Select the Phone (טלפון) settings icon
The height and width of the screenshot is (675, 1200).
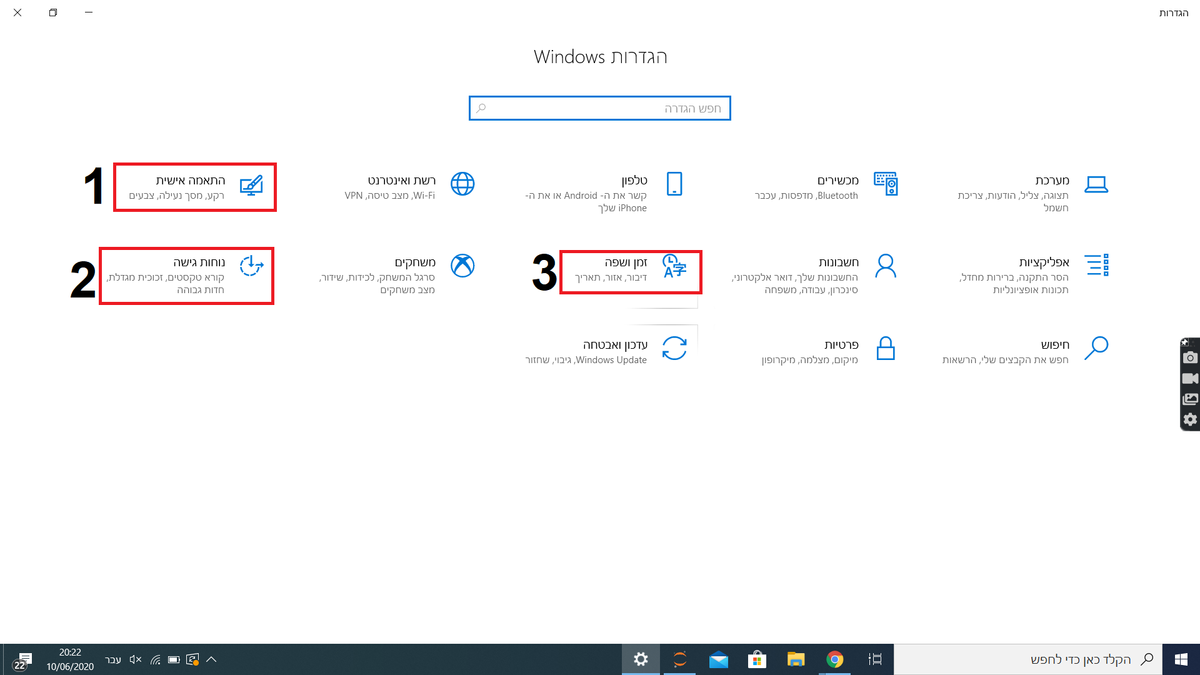(674, 183)
